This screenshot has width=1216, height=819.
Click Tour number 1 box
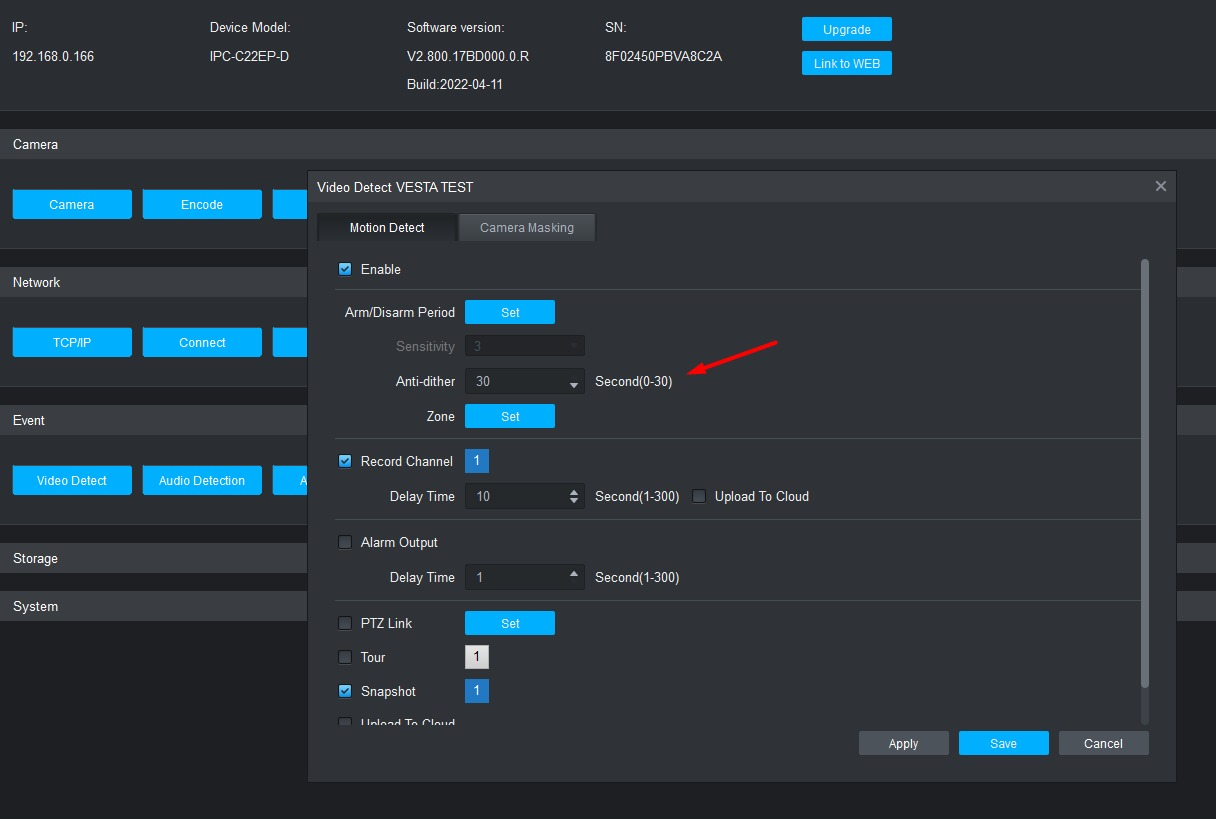pyautogui.click(x=477, y=657)
